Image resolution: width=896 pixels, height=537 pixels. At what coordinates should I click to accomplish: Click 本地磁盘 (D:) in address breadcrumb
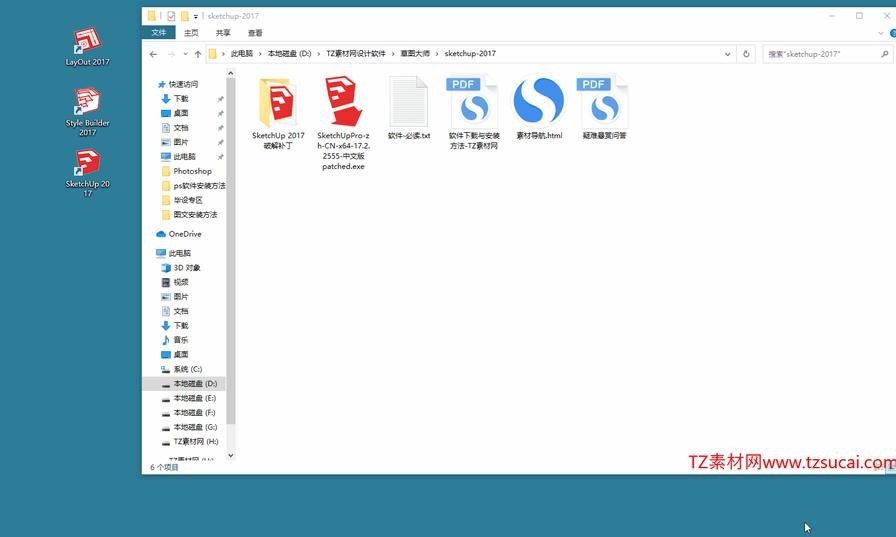[289, 54]
